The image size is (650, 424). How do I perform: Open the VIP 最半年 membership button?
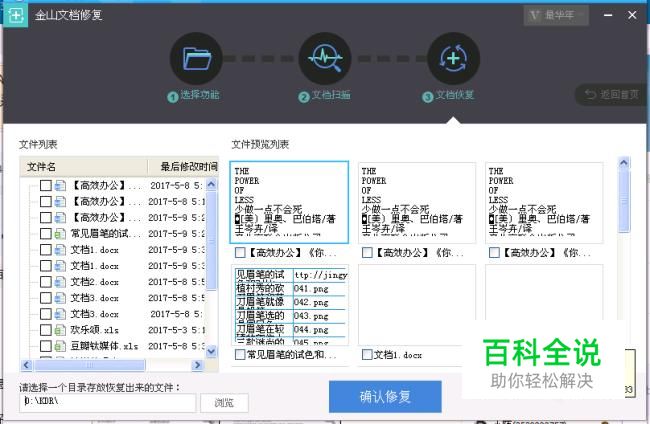pyautogui.click(x=556, y=15)
